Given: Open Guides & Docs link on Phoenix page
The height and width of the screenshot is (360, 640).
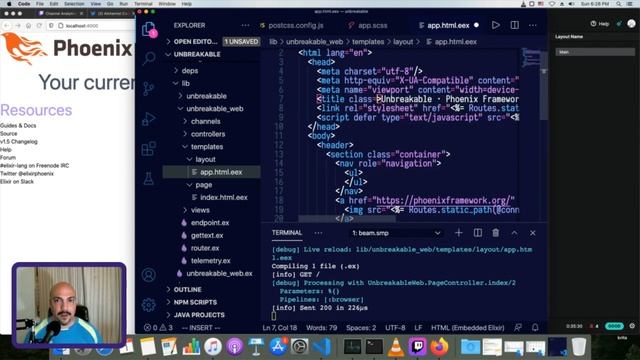Looking at the screenshot, I should (18, 126).
